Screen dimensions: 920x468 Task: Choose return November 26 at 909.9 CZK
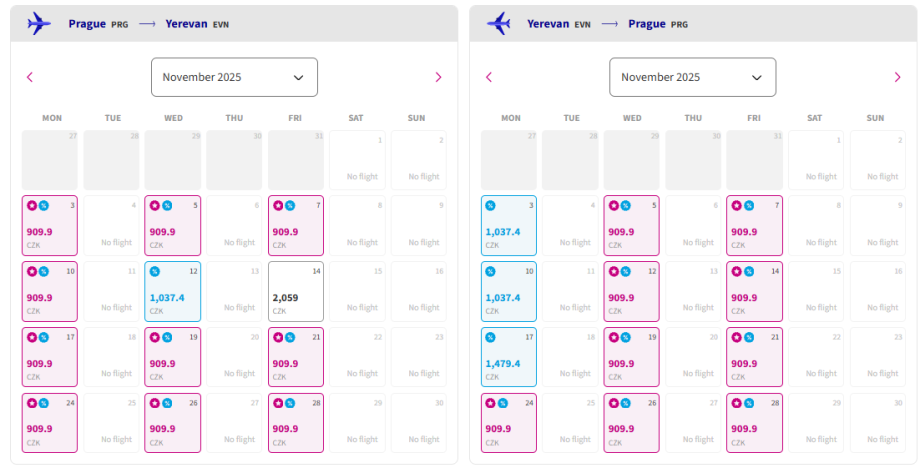click(x=632, y=423)
